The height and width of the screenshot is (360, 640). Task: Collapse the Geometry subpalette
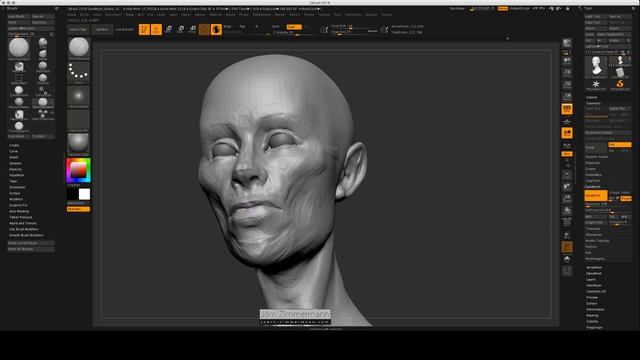pos(593,104)
